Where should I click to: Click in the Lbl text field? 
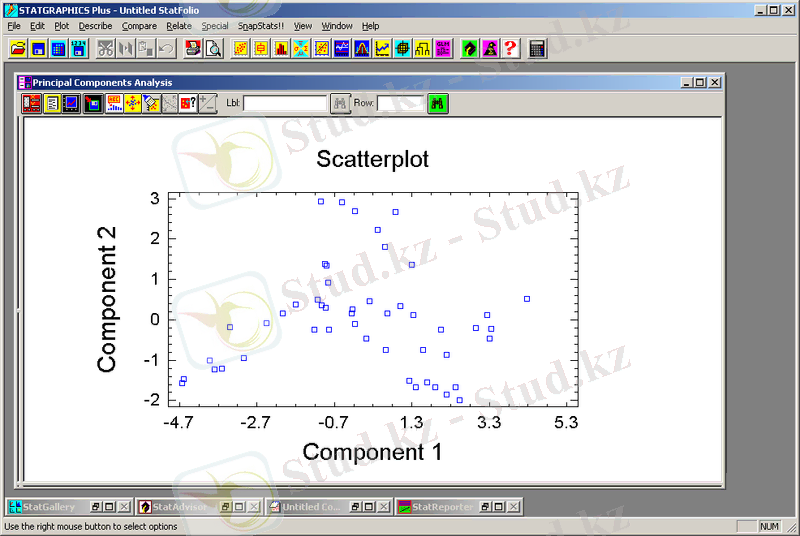coord(286,103)
